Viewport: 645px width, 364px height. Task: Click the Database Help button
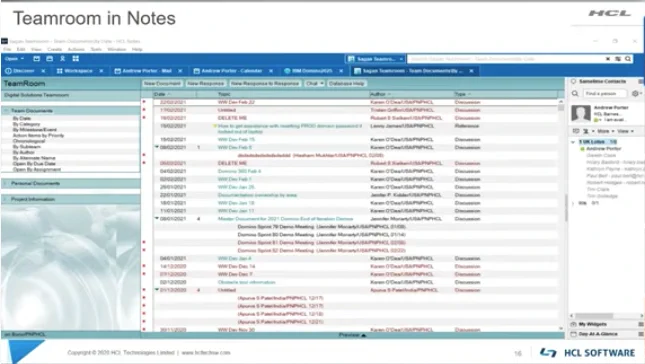[346, 83]
